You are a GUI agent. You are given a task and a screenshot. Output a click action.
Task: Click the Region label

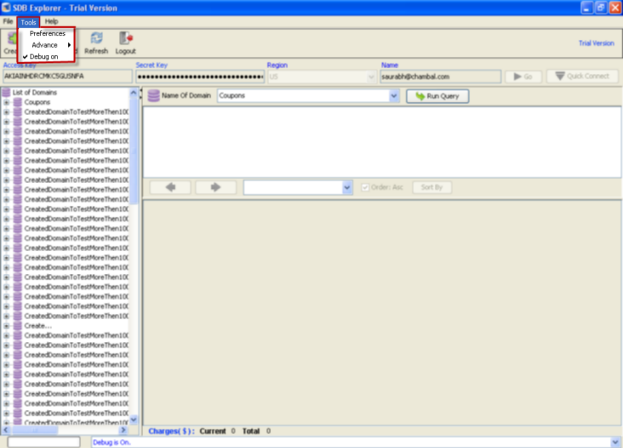tap(277, 65)
